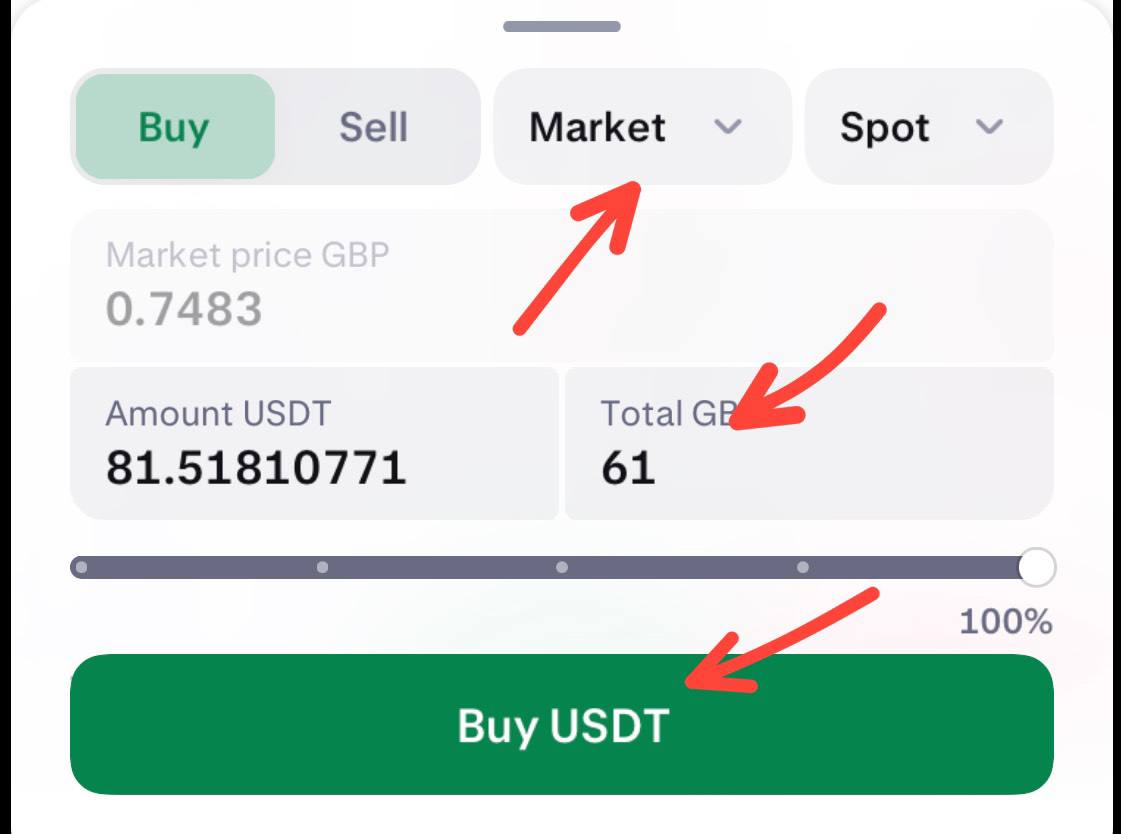Screen dimensions: 1121x834
Task: Set the slider to the 25% dot
Action: coord(322,567)
